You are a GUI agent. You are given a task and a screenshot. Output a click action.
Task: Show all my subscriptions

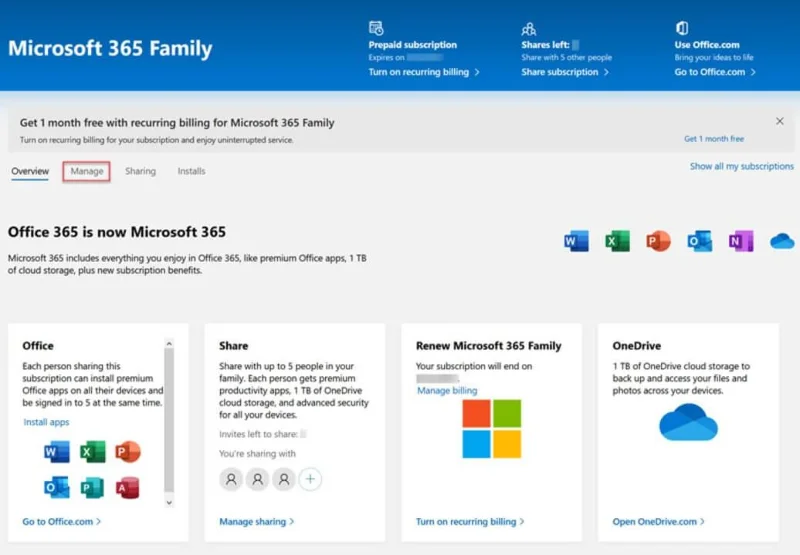742,166
